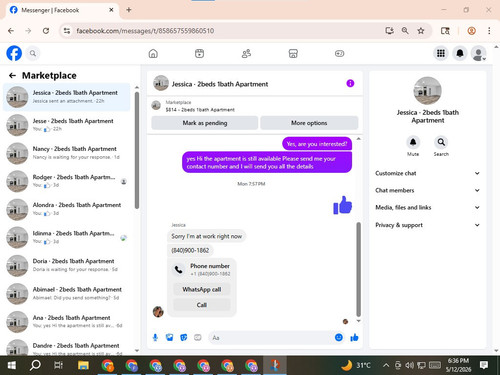Viewport: 500px width, 375px height.
Task: Open Nancy conversation in list
Action: (67, 153)
